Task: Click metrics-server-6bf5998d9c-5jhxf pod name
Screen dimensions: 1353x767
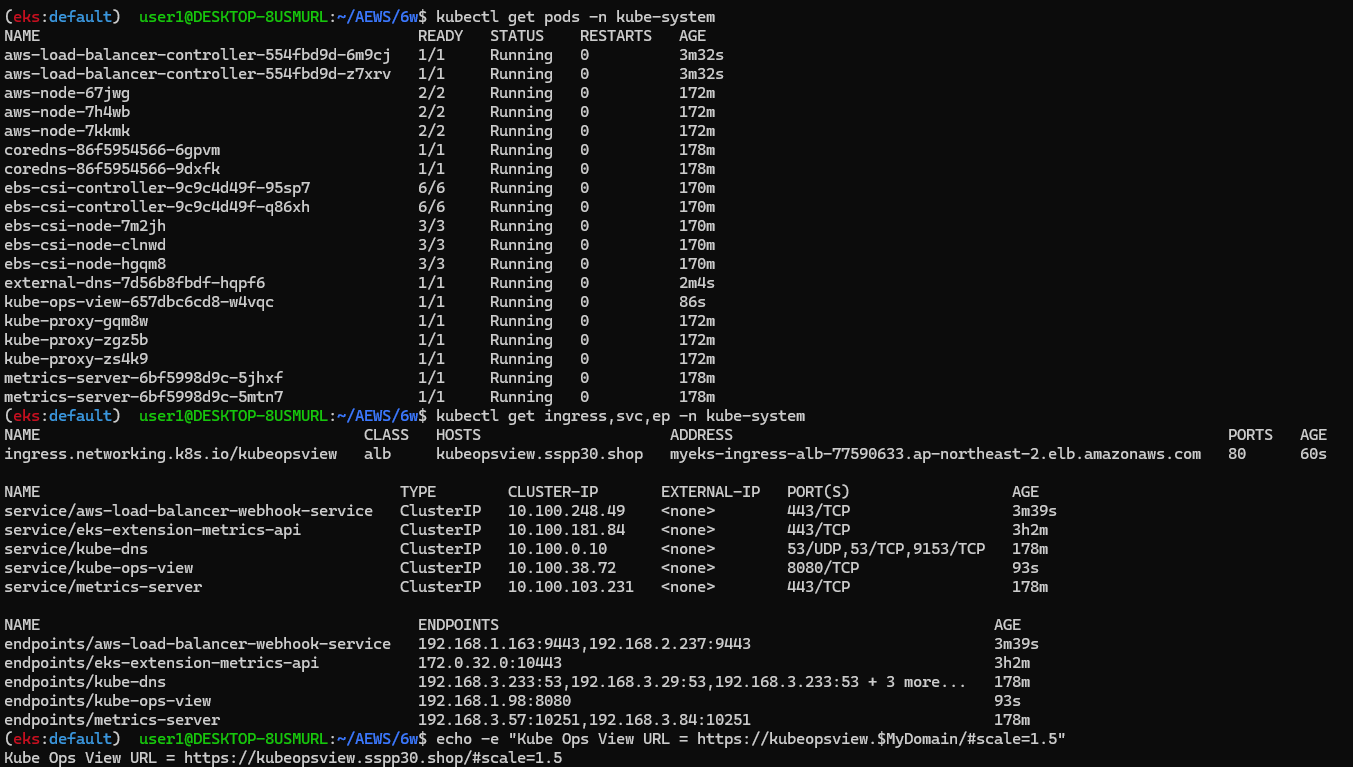Action: [144, 378]
